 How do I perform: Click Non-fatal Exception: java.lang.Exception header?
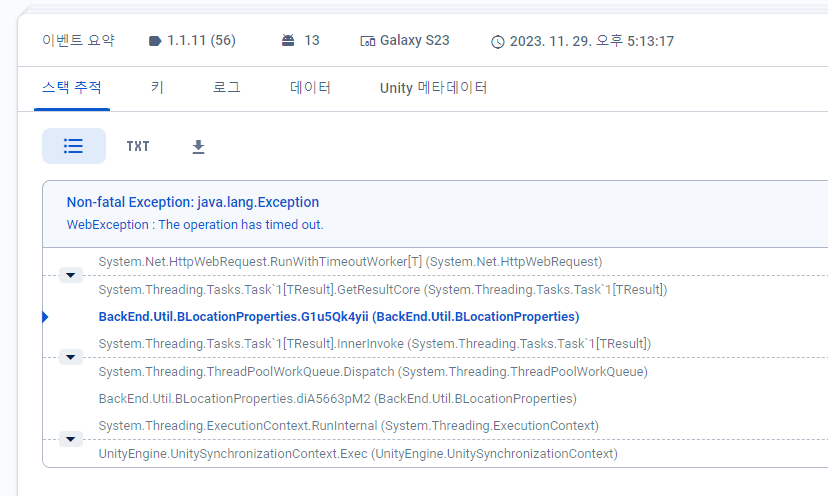(193, 202)
